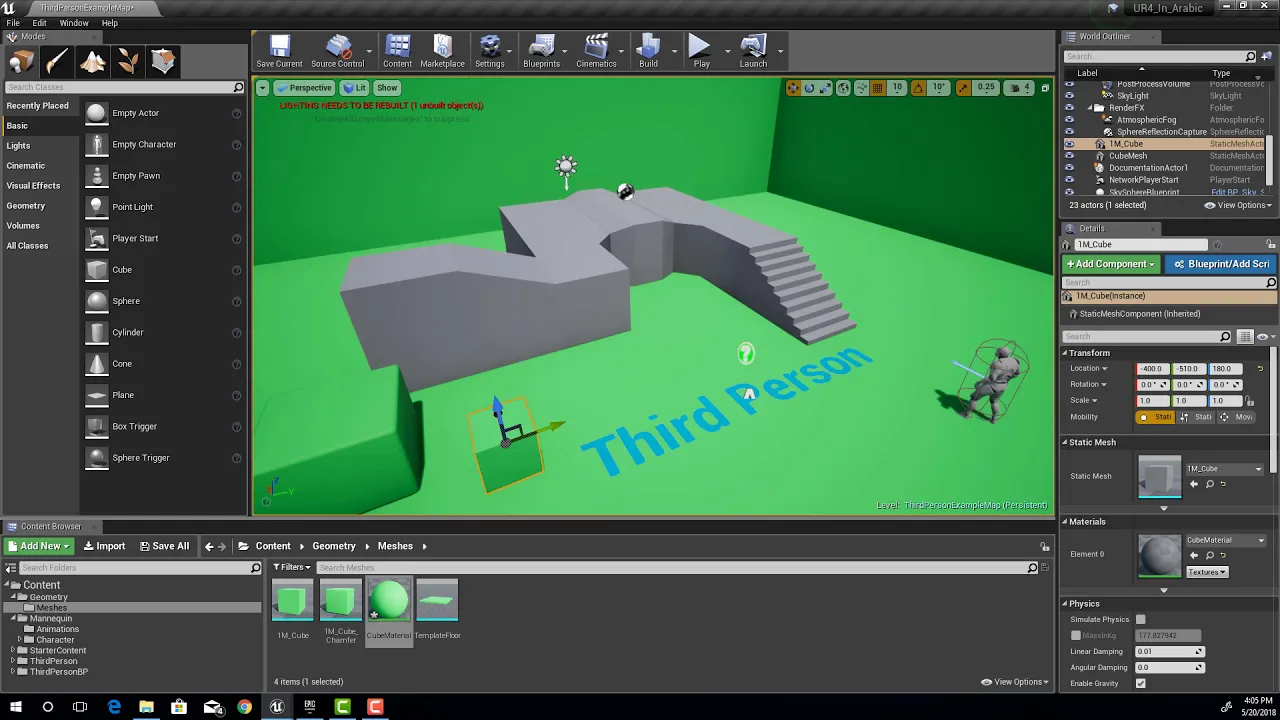Click Import in Content Browser
Image resolution: width=1280 pixels, height=720 pixels.
tap(104, 546)
